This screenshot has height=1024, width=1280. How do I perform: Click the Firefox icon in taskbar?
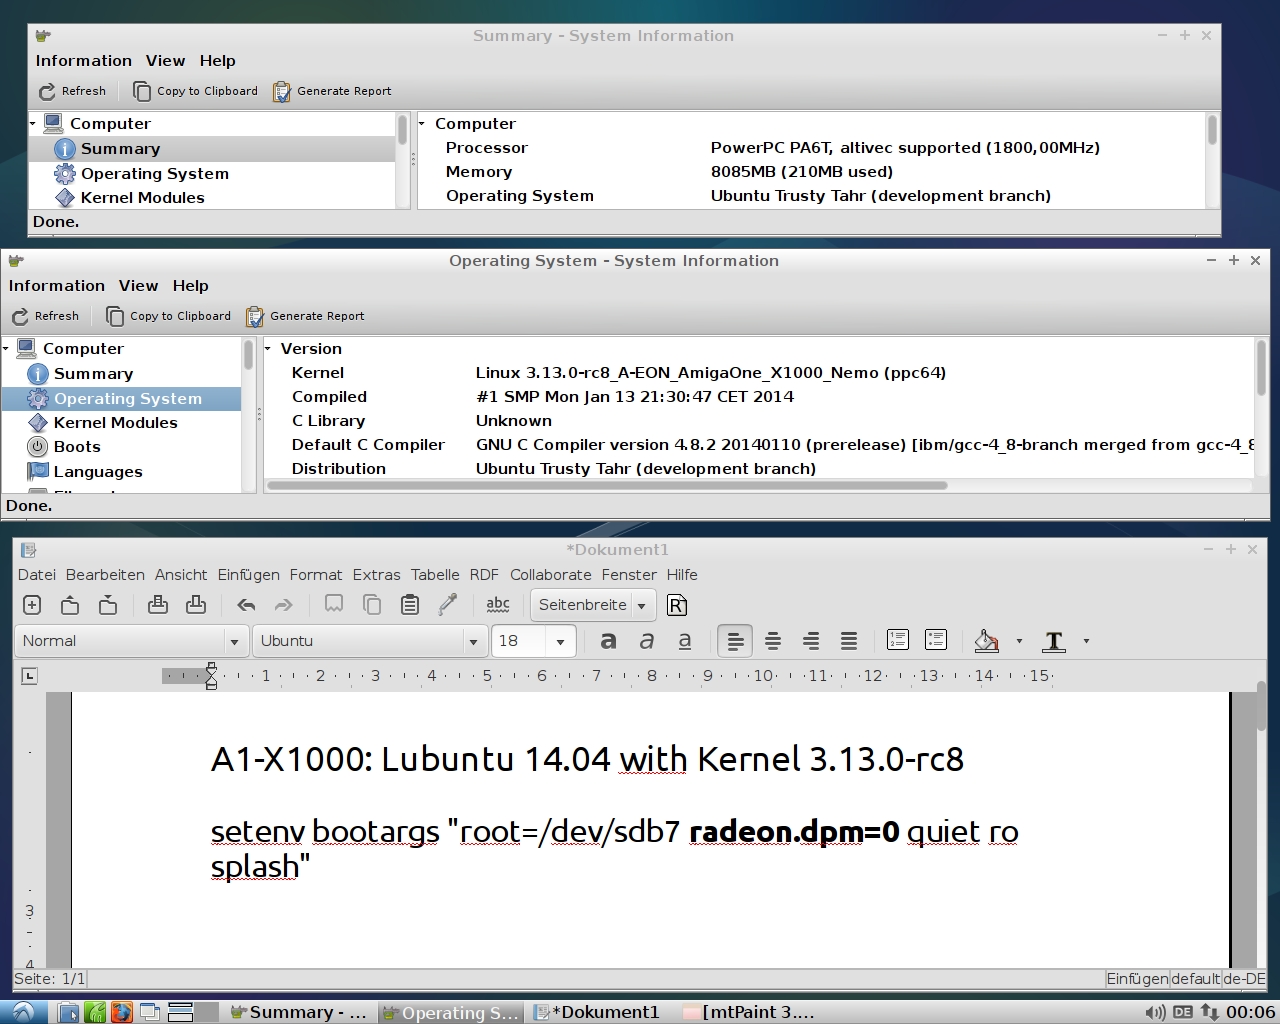pyautogui.click(x=121, y=1012)
